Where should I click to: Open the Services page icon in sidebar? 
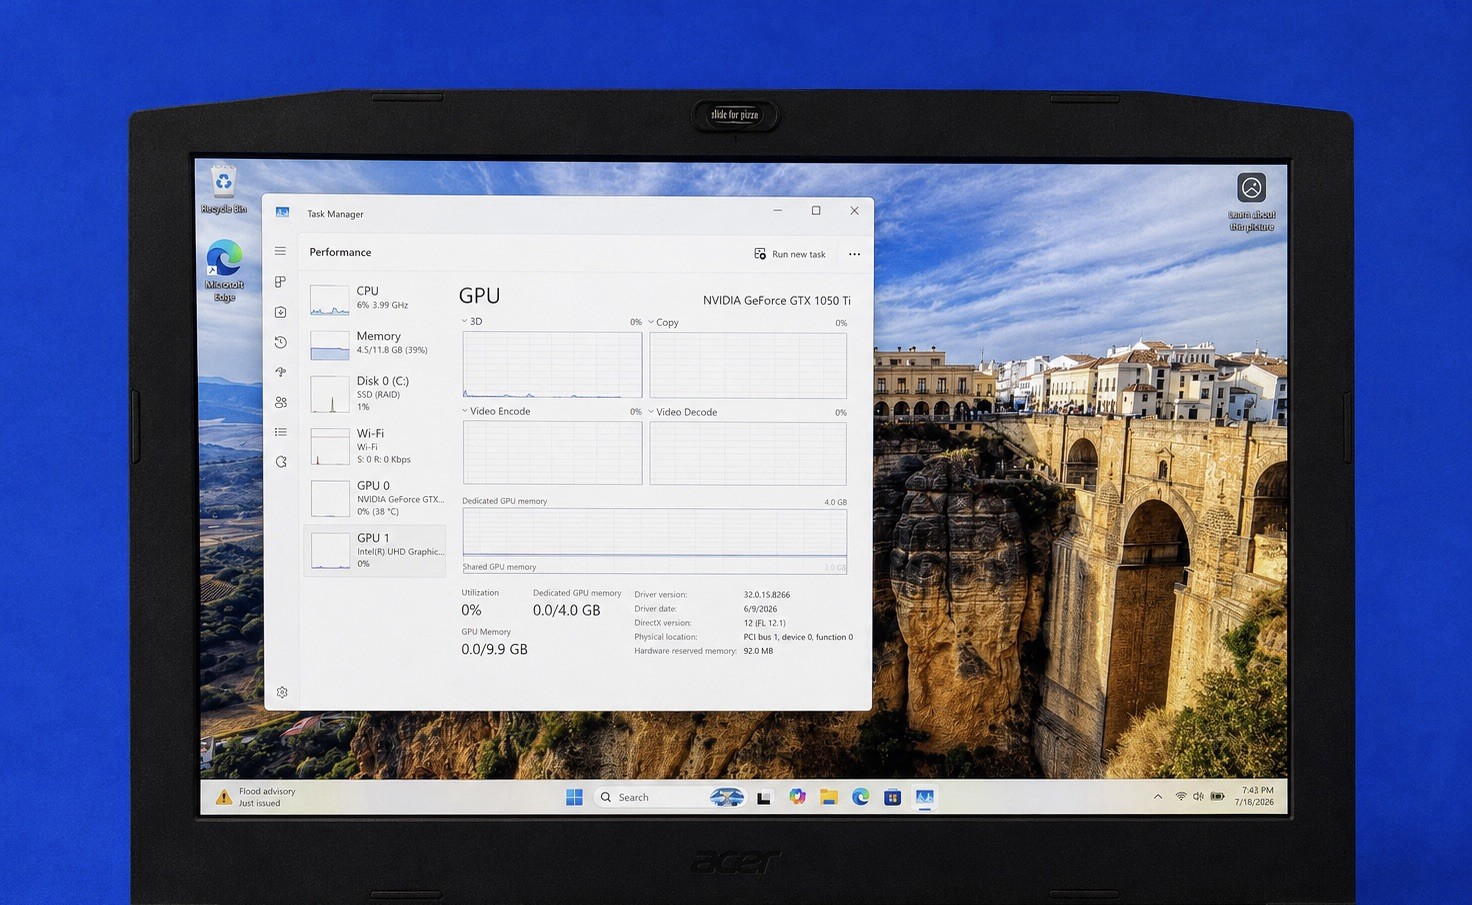click(281, 462)
